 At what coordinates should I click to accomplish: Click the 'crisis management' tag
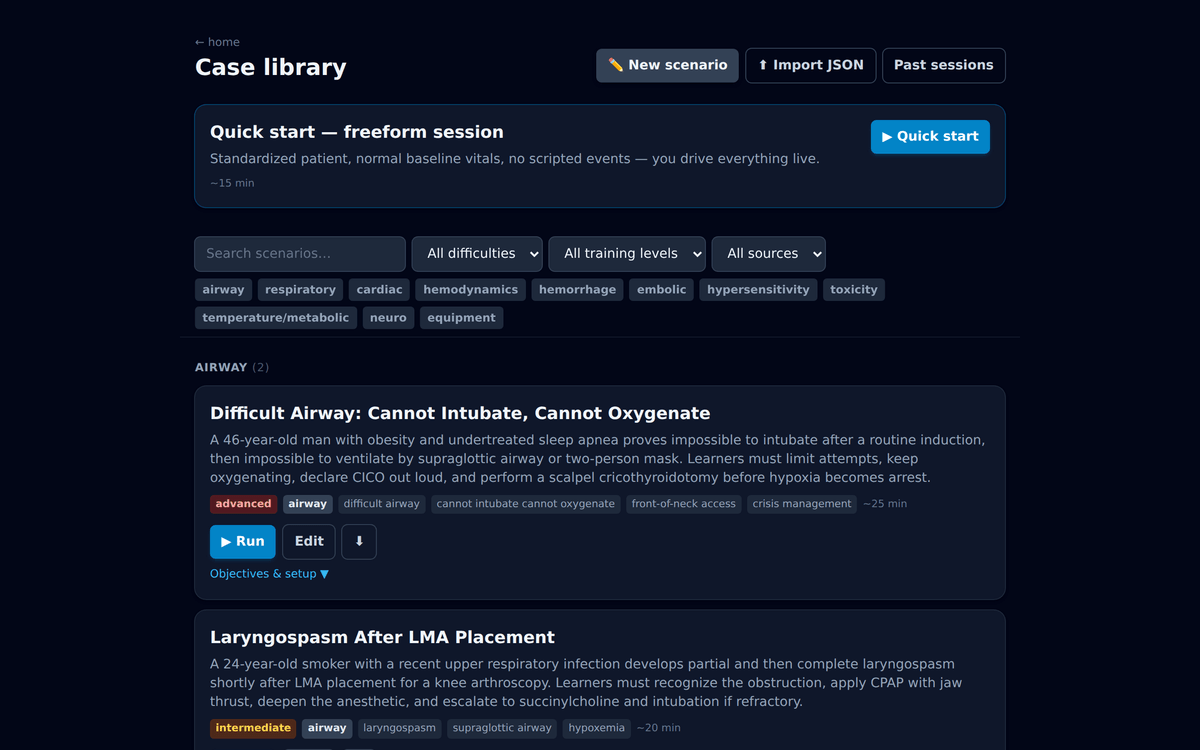click(802, 504)
